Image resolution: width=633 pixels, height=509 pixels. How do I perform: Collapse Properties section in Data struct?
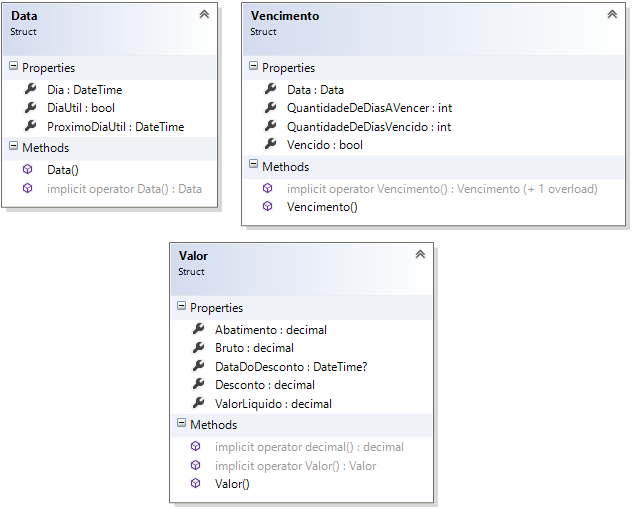[13, 68]
